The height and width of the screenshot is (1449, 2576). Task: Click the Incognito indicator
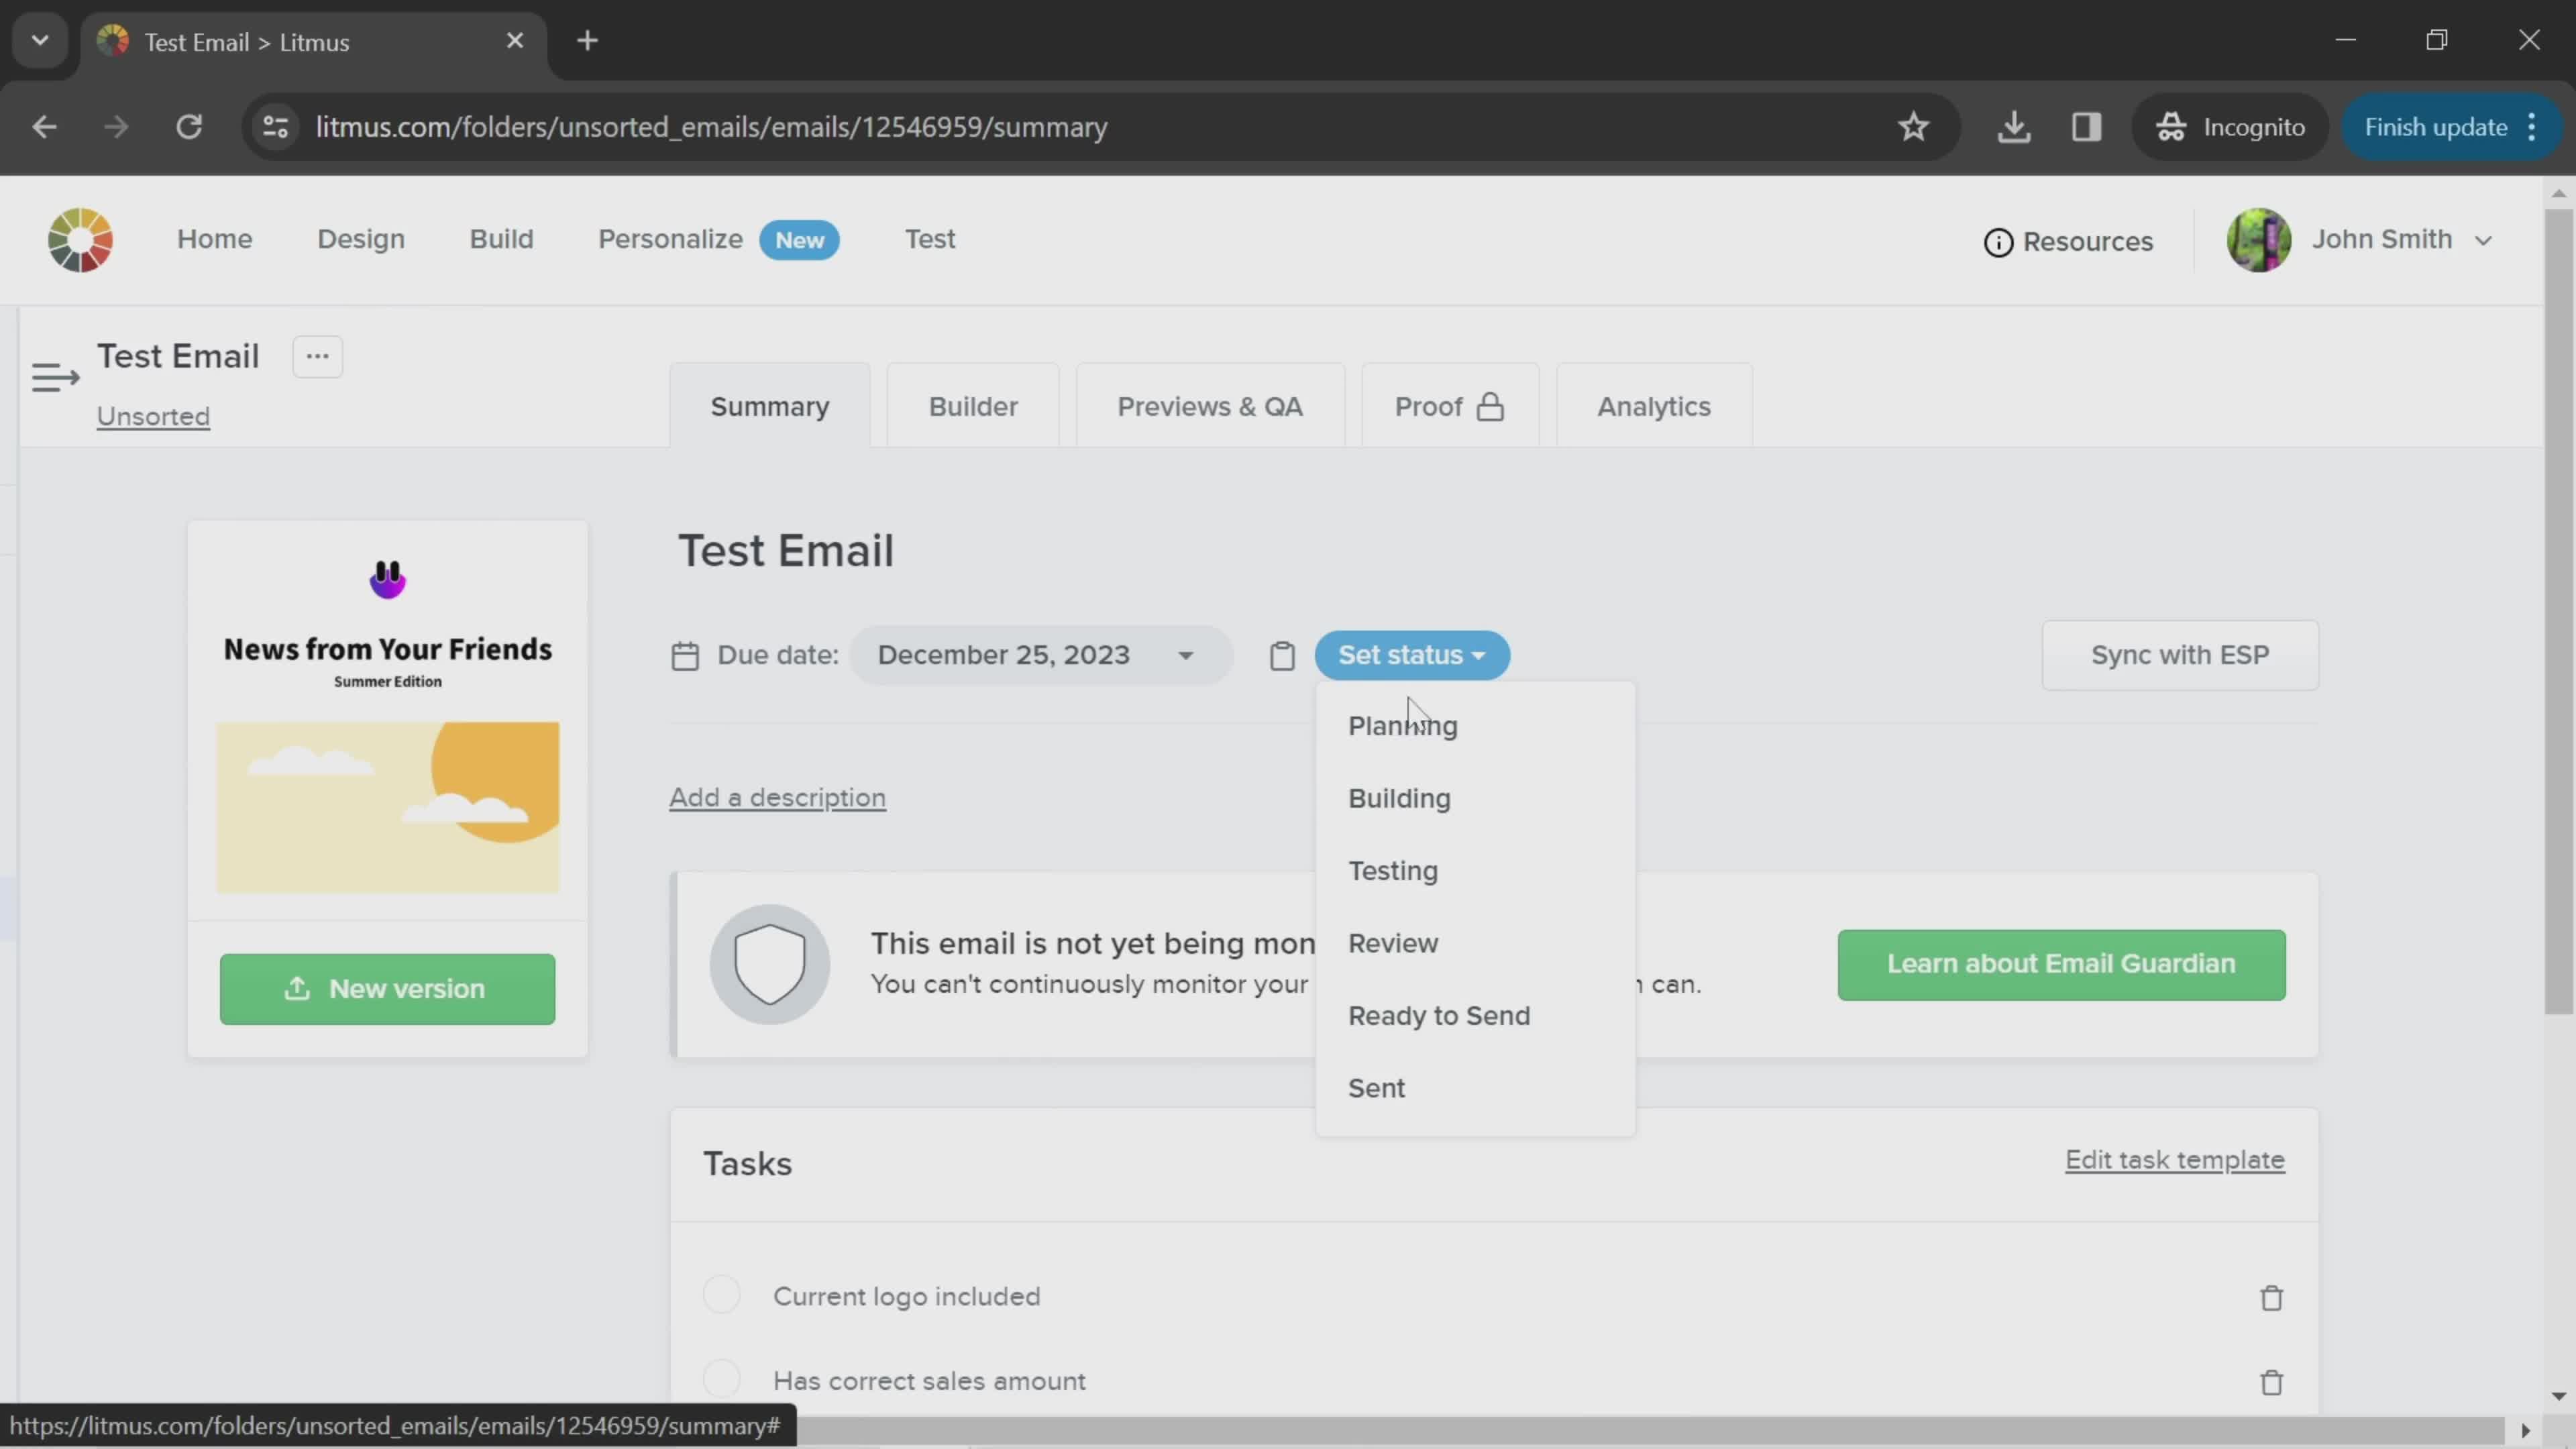pyautogui.click(x=2230, y=127)
